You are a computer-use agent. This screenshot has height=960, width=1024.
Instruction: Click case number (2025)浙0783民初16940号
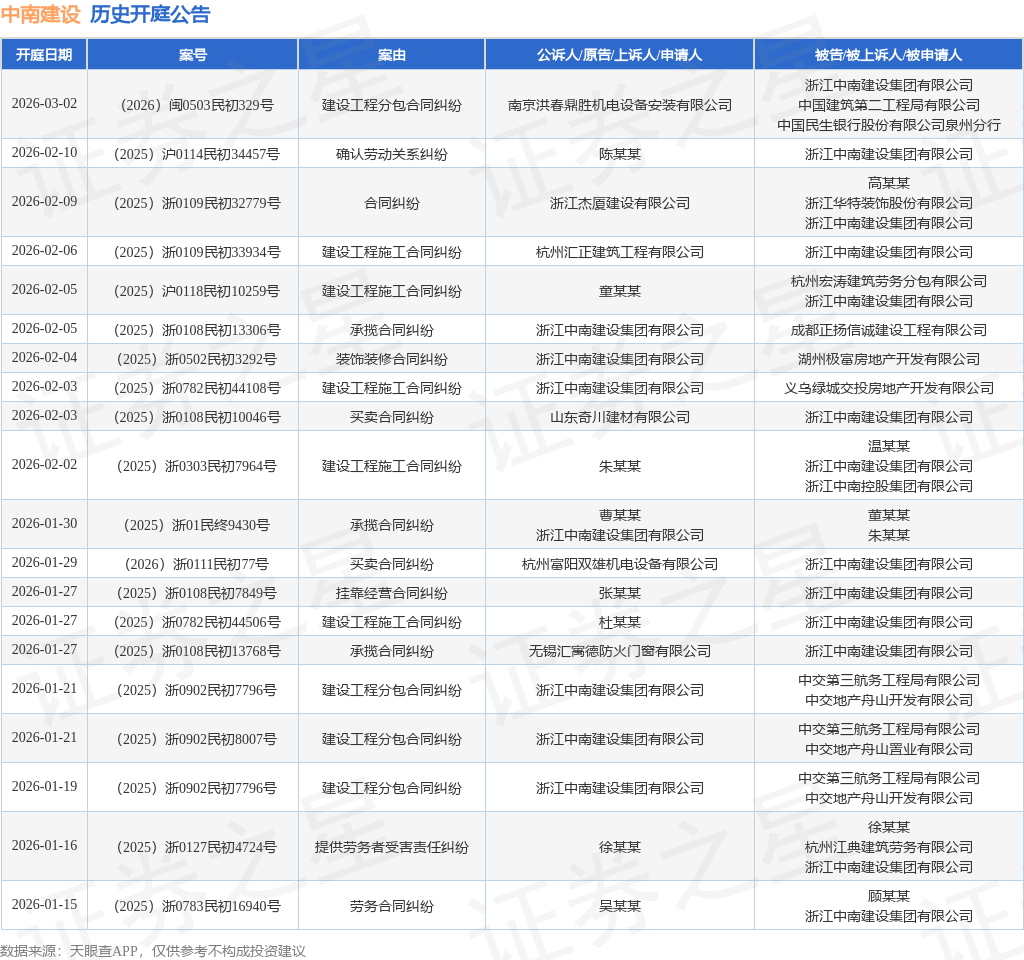(197, 906)
